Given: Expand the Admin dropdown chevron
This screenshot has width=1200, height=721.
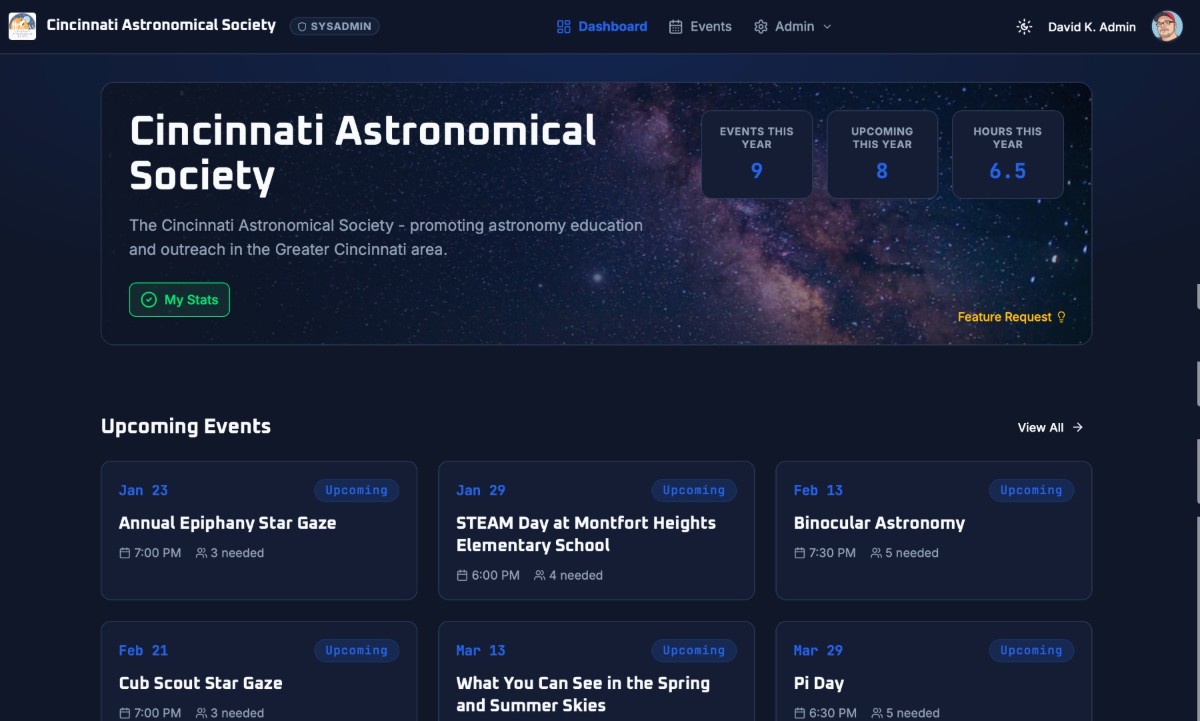Looking at the screenshot, I should pos(827,27).
